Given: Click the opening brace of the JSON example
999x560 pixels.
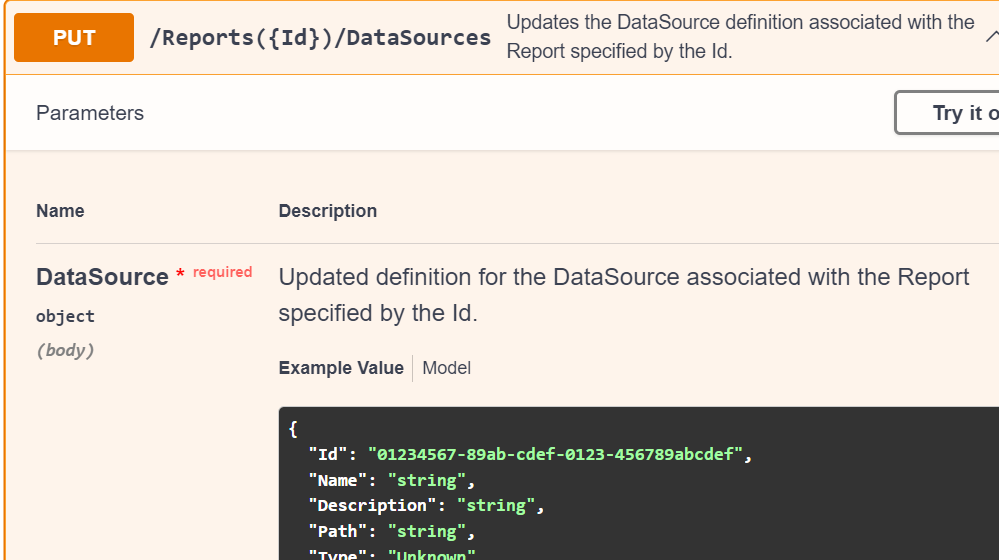Looking at the screenshot, I should coord(293,430).
